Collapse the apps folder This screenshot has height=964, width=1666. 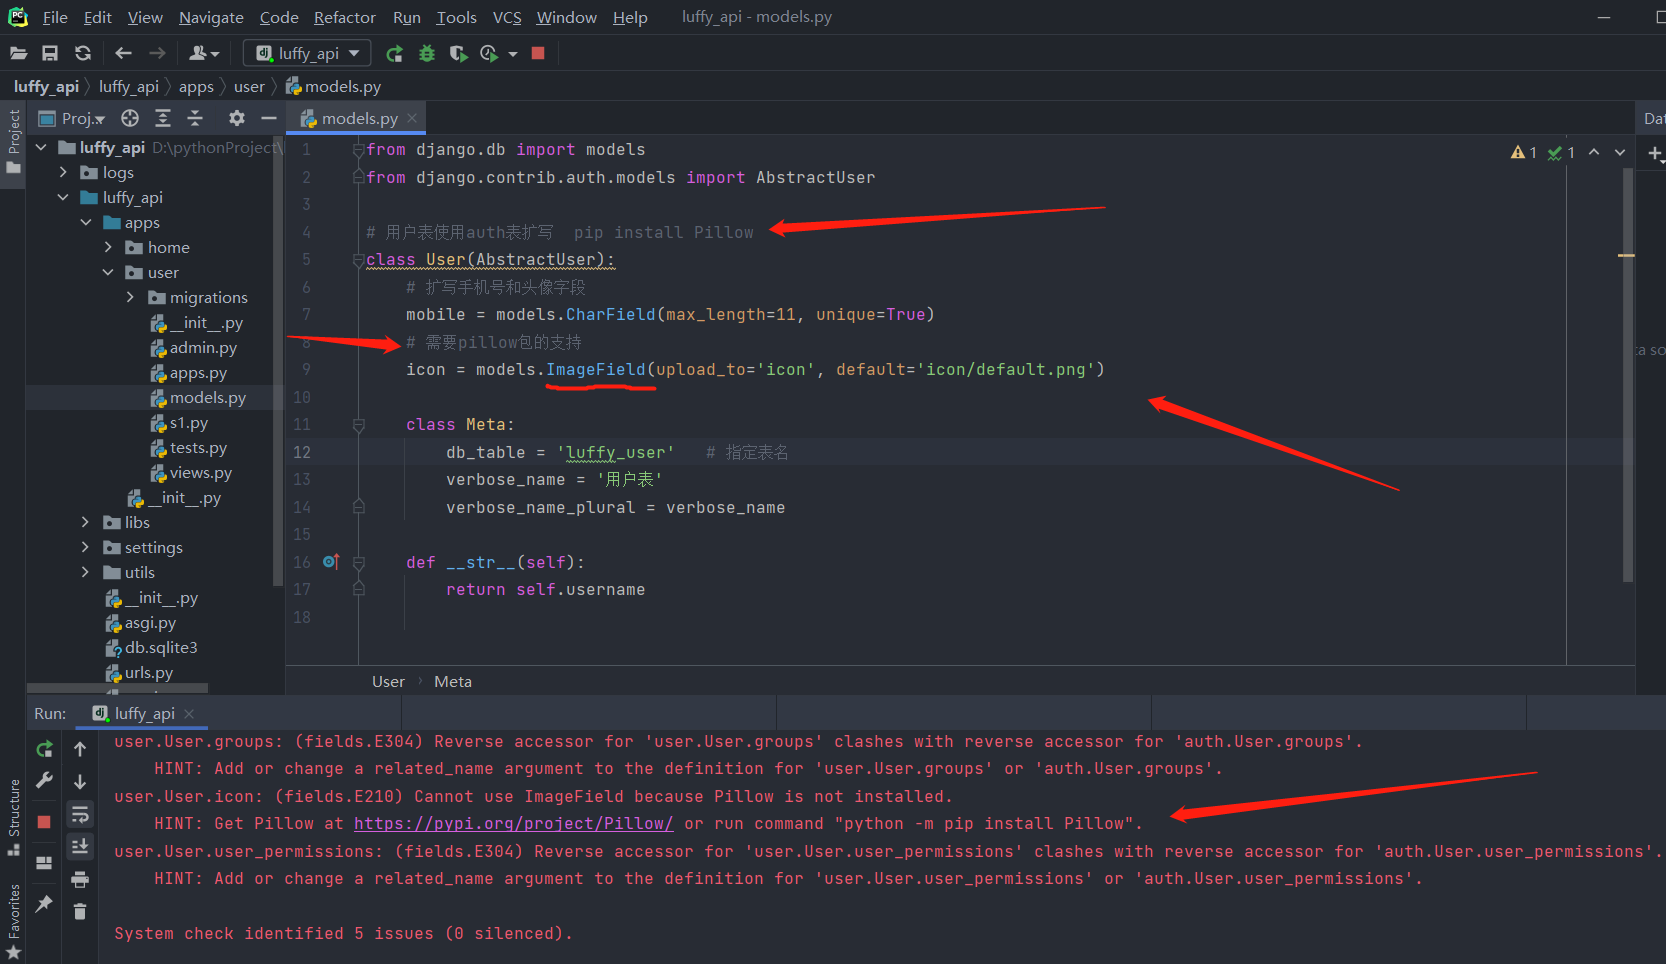86,222
